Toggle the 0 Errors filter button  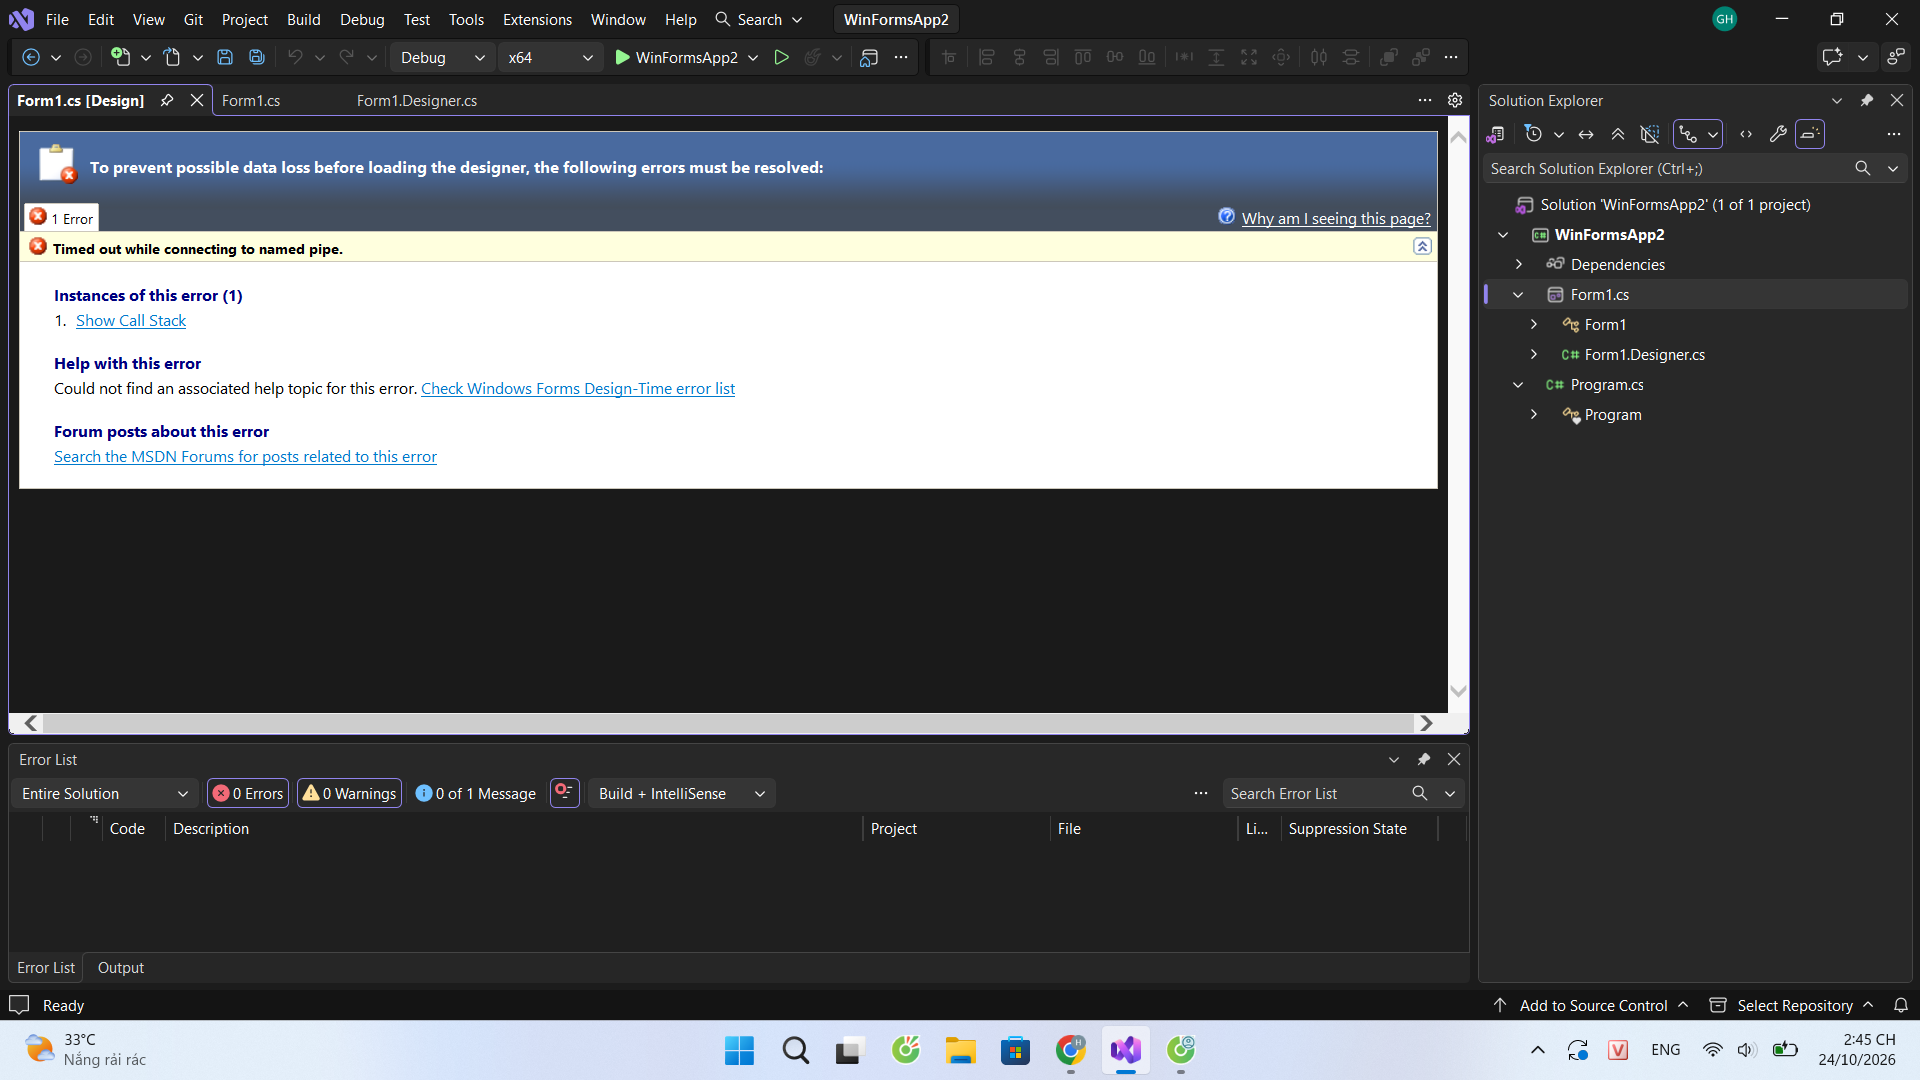(x=248, y=793)
